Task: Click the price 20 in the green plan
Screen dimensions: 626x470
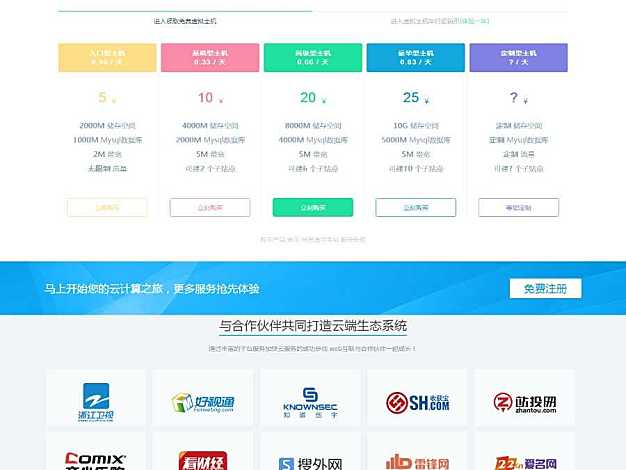Action: pos(308,97)
